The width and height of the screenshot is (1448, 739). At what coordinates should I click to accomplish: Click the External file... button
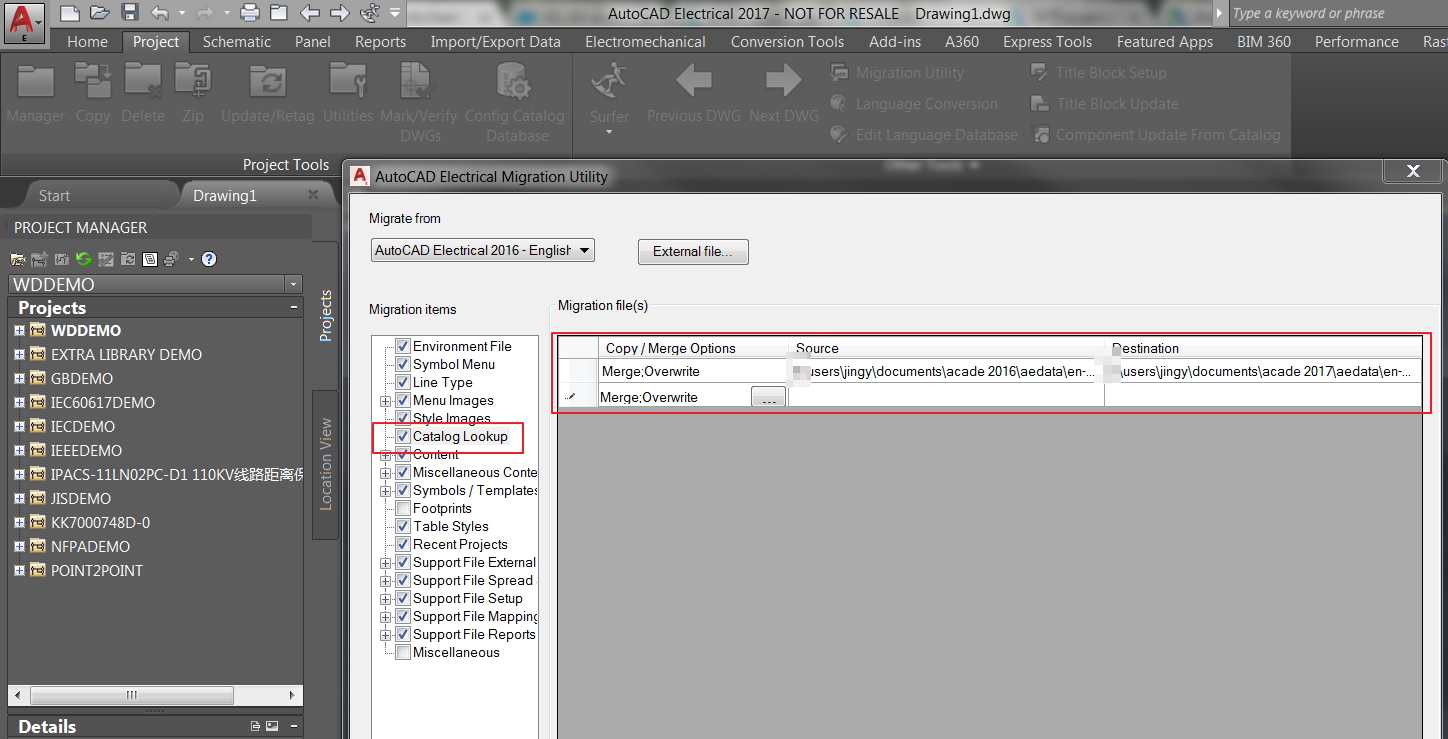(x=693, y=251)
